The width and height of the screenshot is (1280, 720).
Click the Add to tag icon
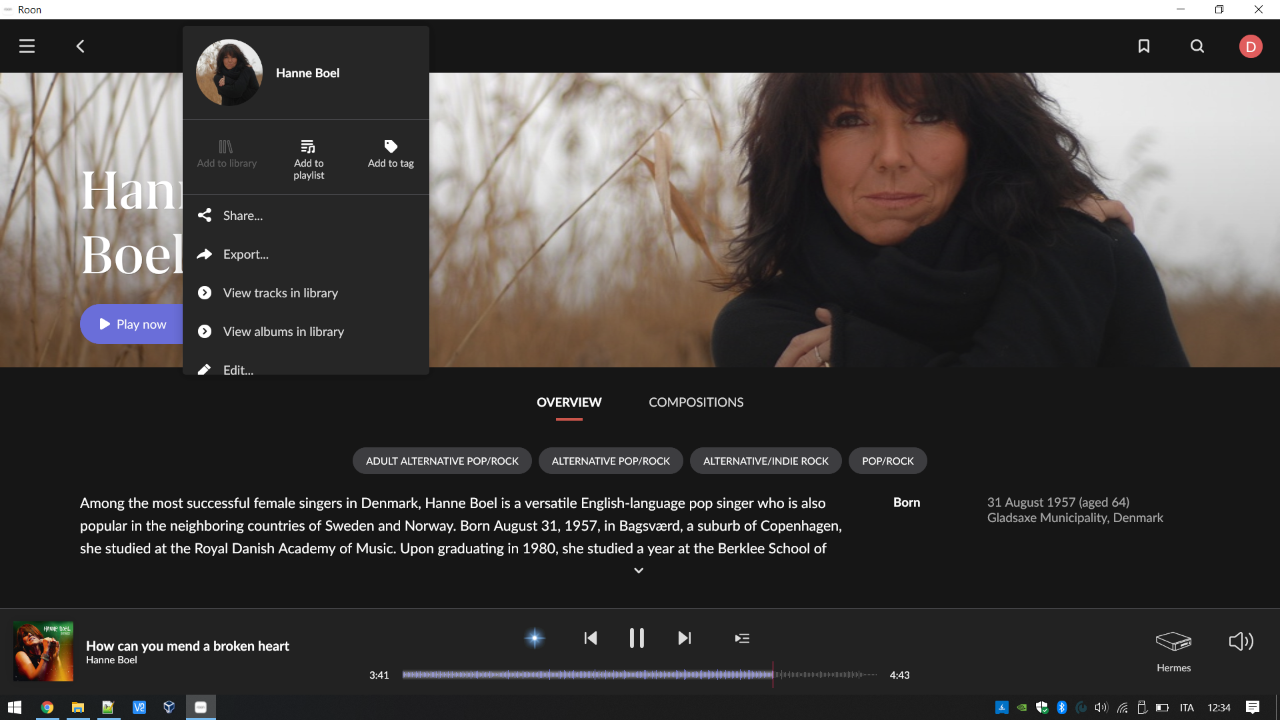(391, 147)
